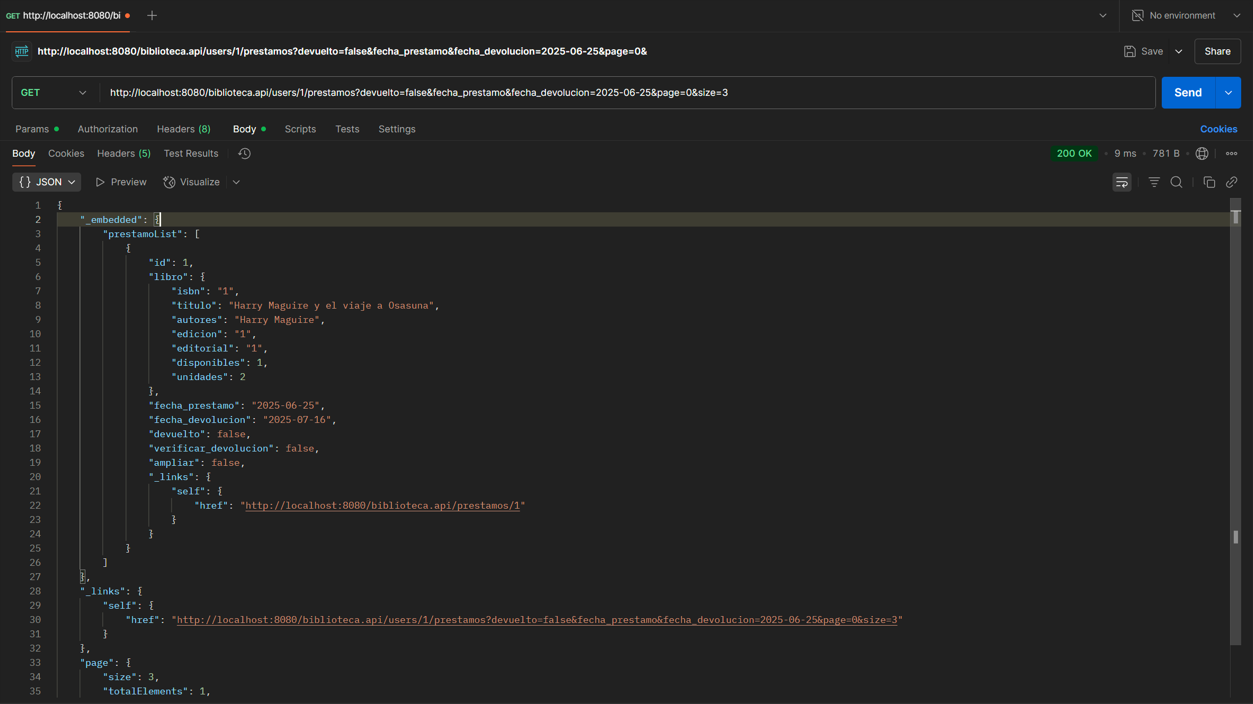Click the "fecha_prestamo" value 2025-06-25

[x=285, y=406]
